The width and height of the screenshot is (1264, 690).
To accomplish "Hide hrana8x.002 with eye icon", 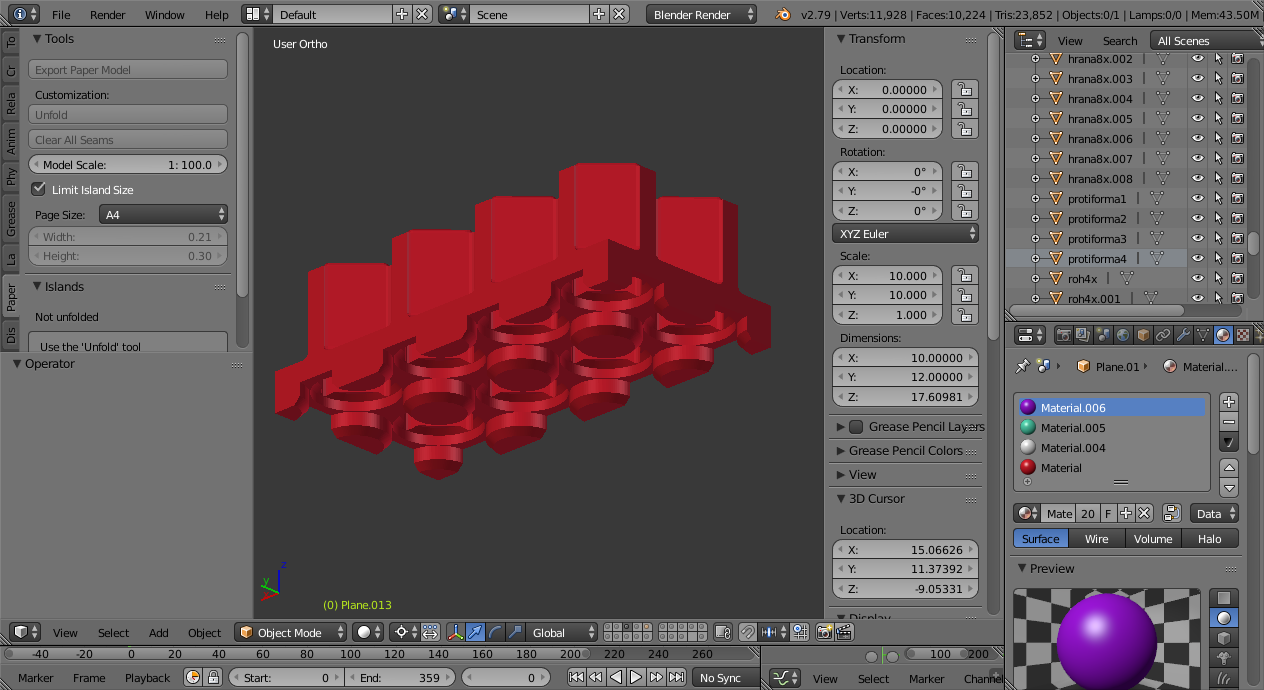I will (x=1198, y=59).
